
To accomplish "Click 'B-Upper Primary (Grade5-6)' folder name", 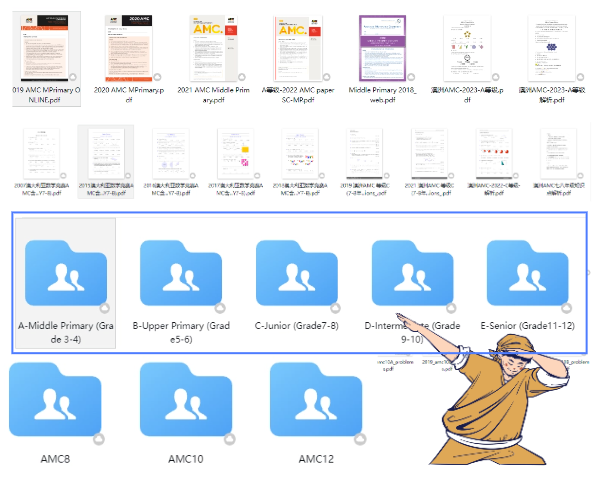I will coord(181,332).
